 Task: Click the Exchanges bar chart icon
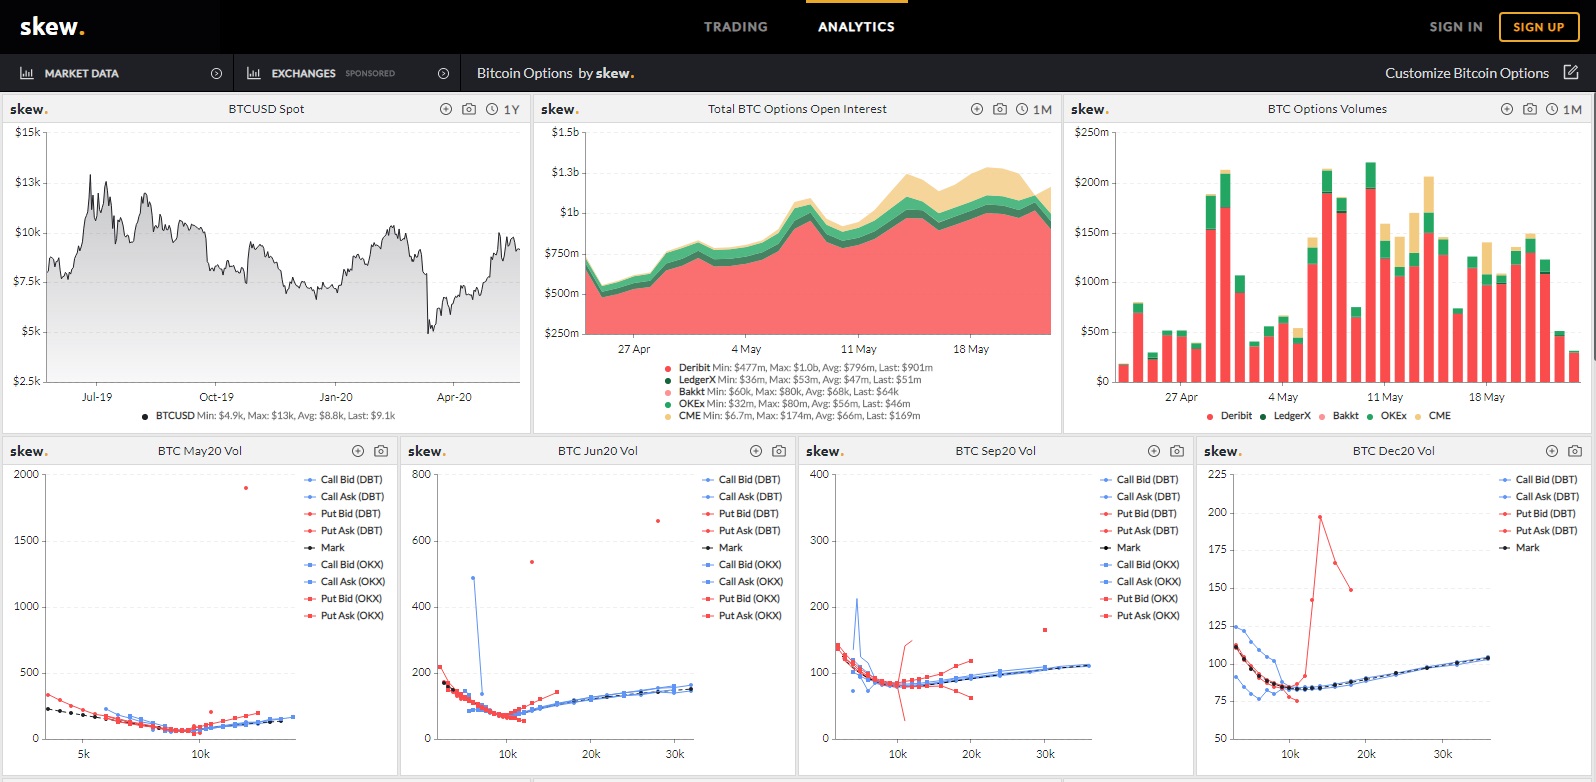(254, 73)
